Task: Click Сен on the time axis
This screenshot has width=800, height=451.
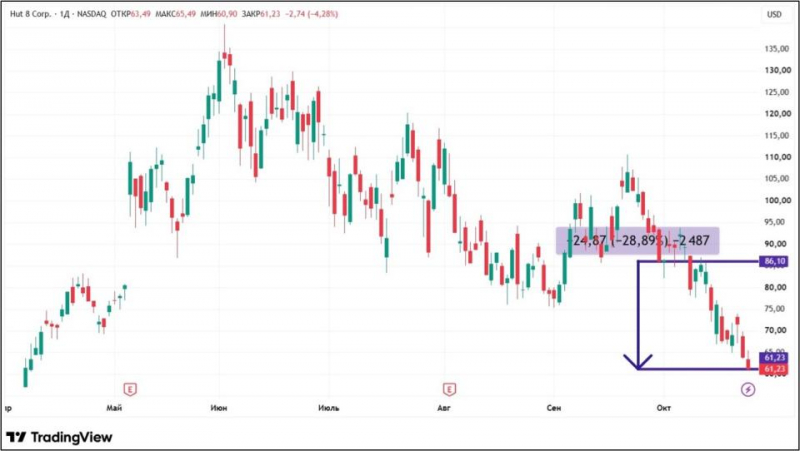Action: 554,408
